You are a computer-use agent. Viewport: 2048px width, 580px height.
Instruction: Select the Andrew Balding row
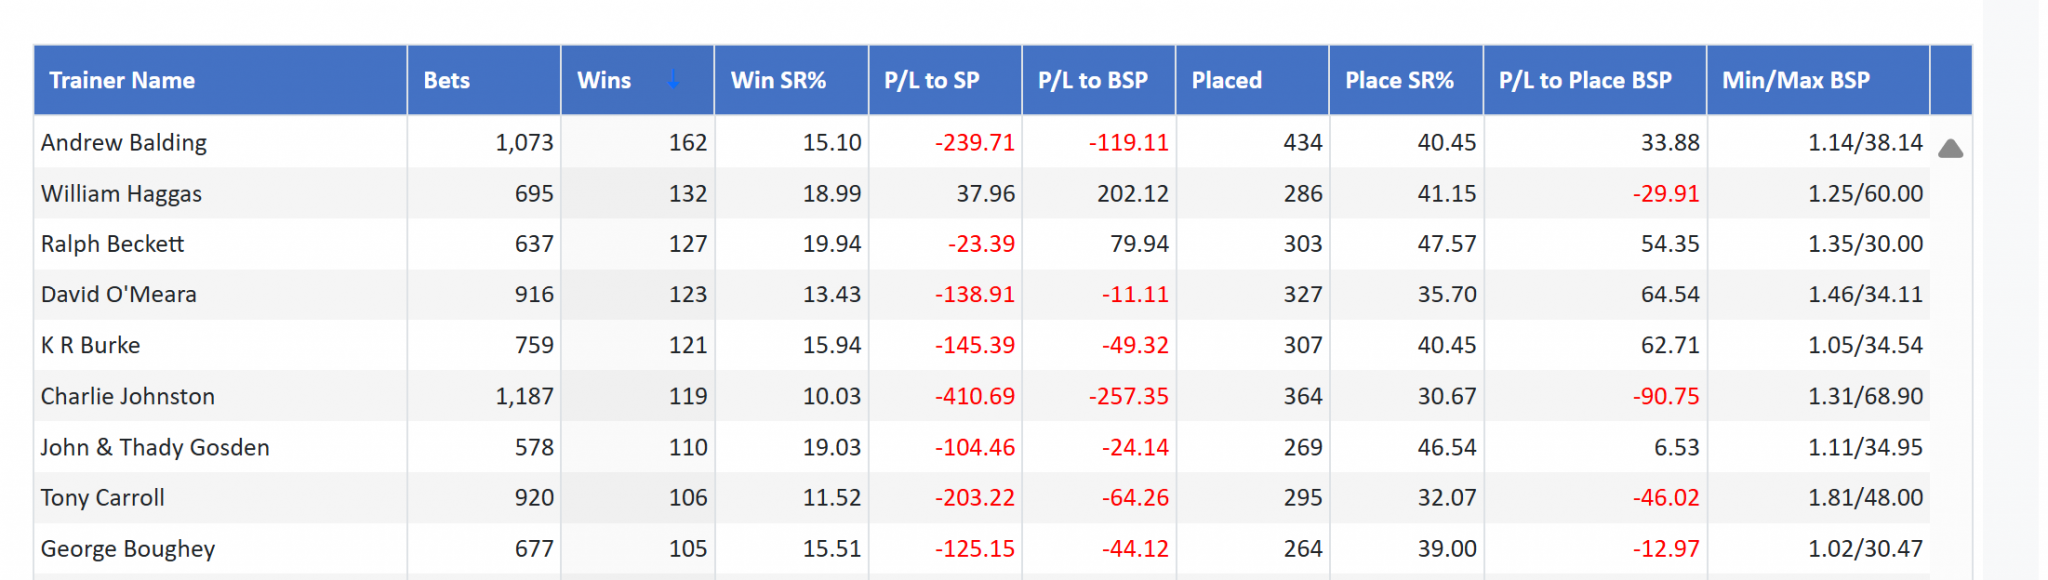click(x=124, y=143)
